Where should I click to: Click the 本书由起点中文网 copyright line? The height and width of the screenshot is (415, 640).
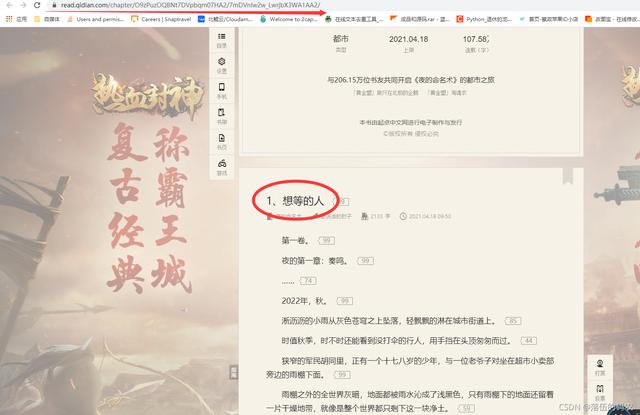click(x=411, y=122)
